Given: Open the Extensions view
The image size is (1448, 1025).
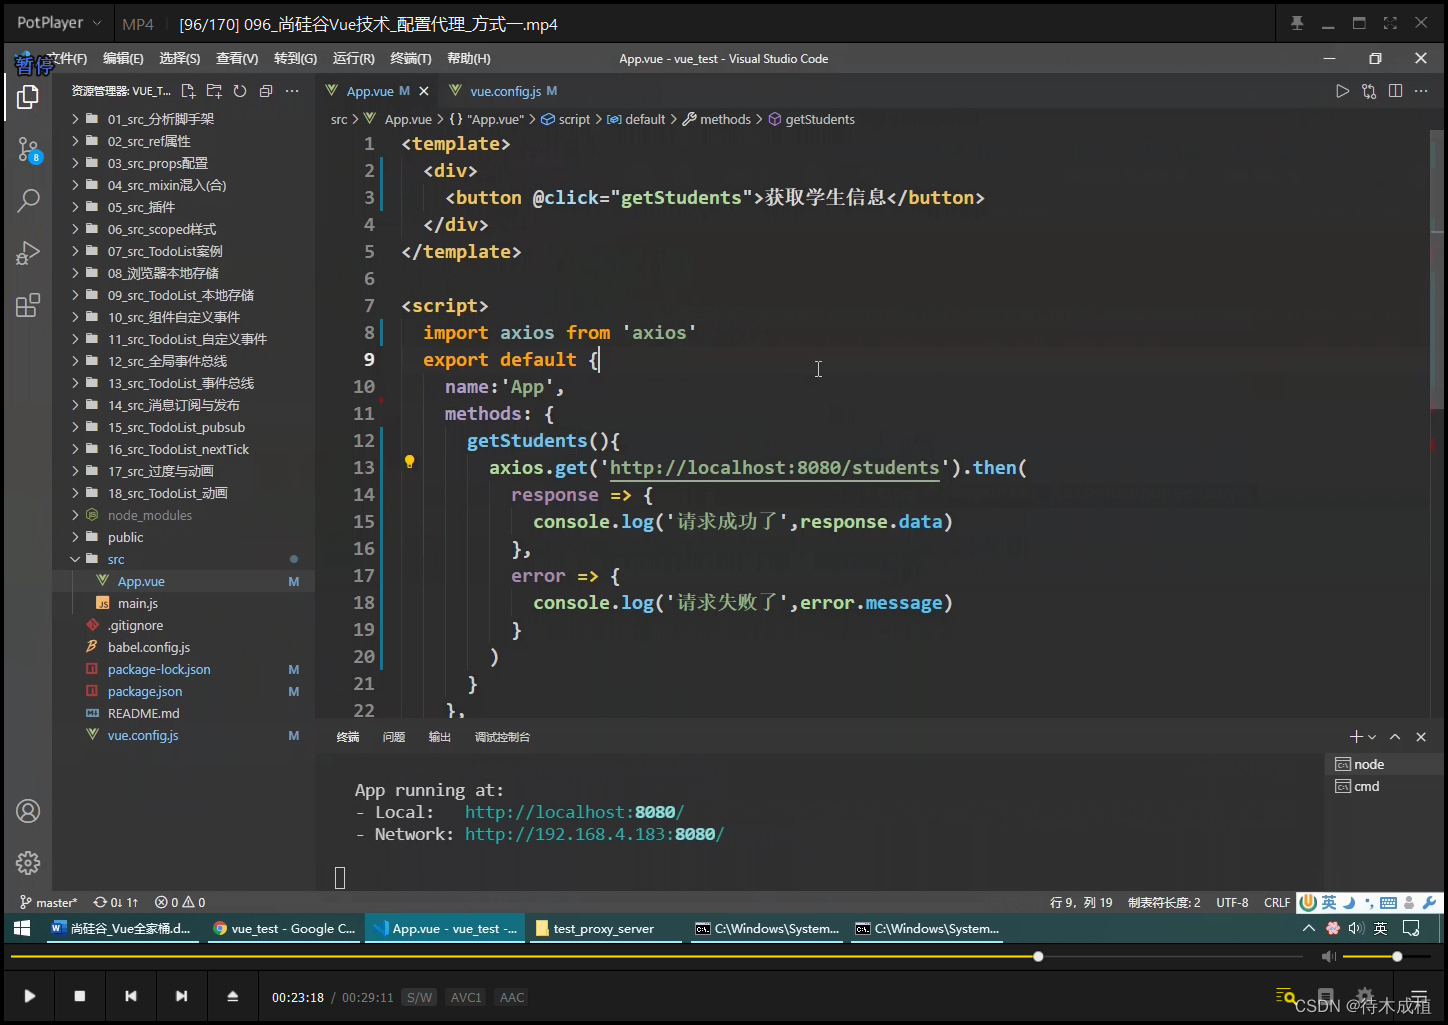Looking at the screenshot, I should 28,305.
